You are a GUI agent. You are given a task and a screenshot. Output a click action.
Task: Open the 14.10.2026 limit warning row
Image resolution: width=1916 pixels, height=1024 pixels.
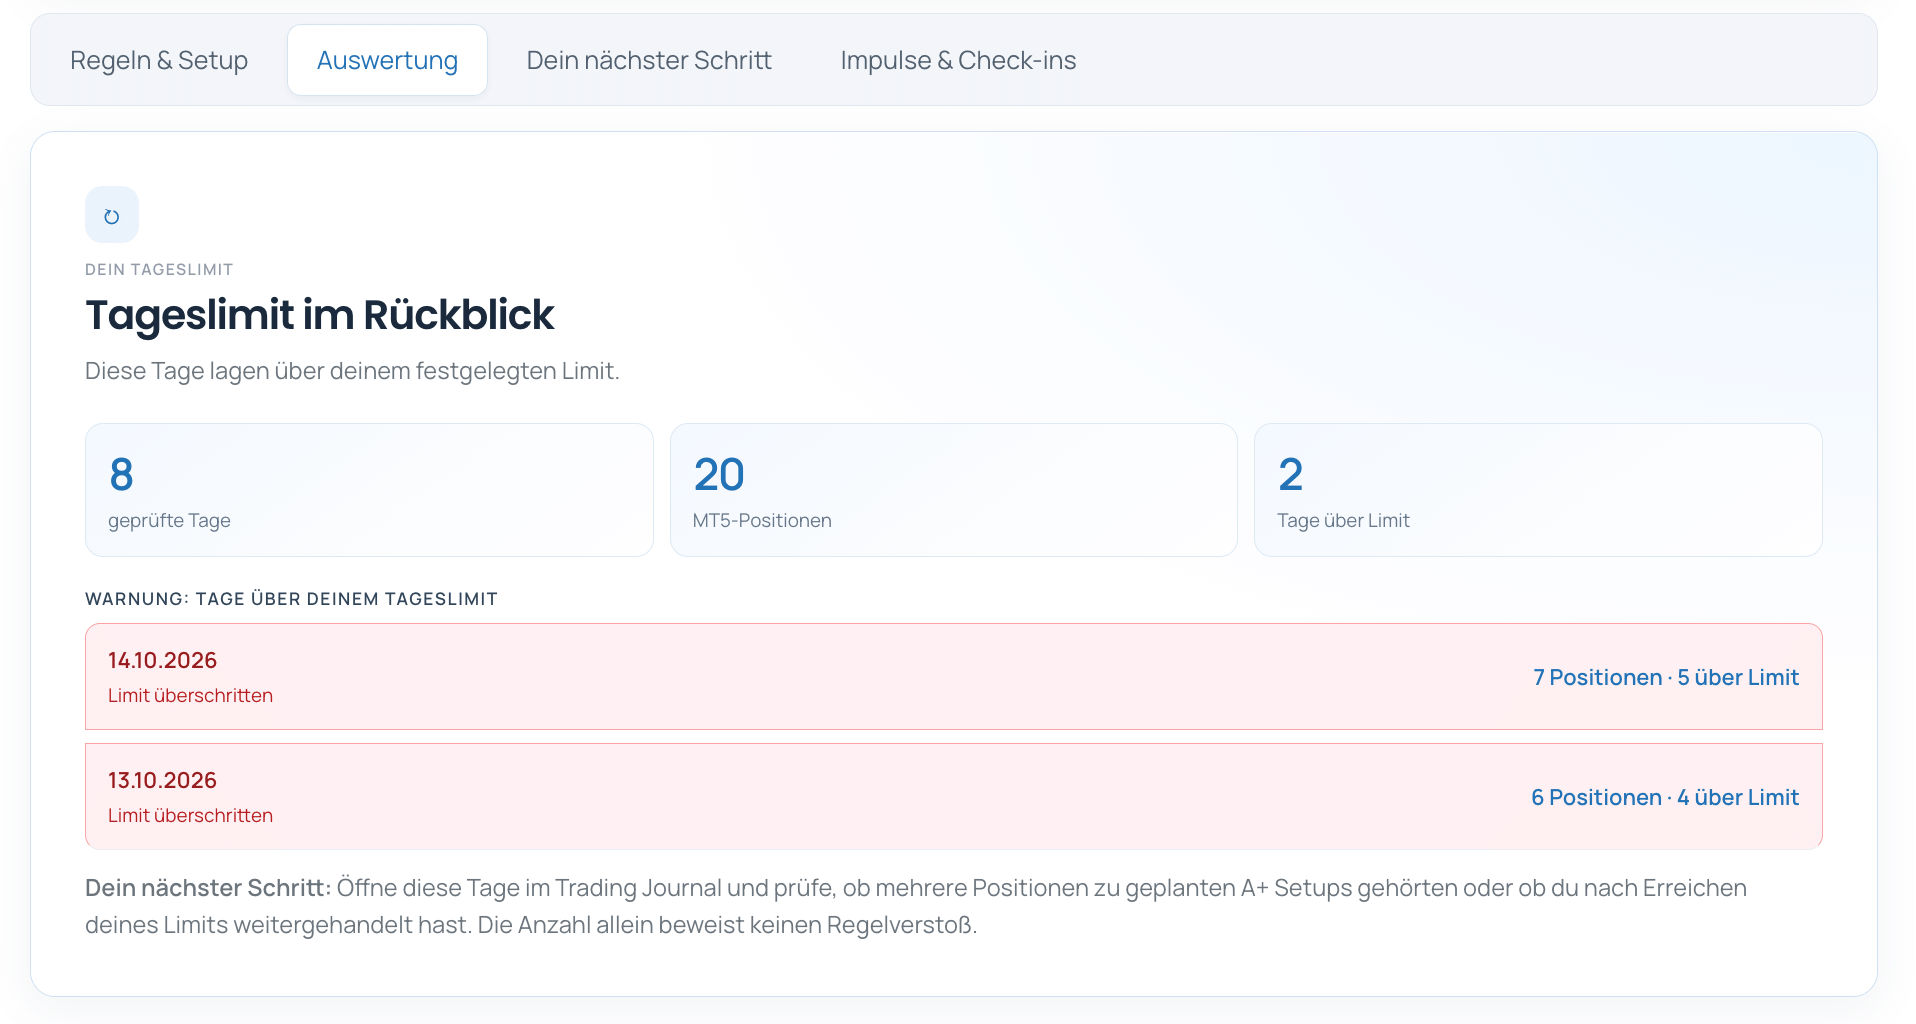pyautogui.click(x=954, y=677)
